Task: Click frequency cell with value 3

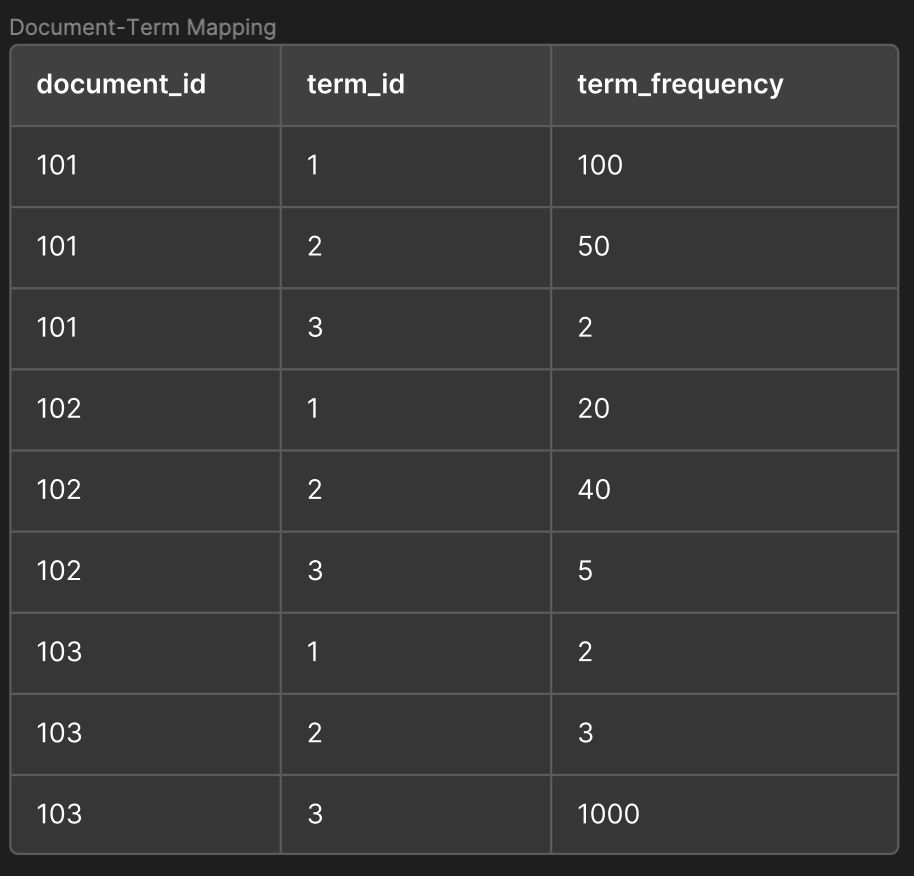Action: point(724,734)
